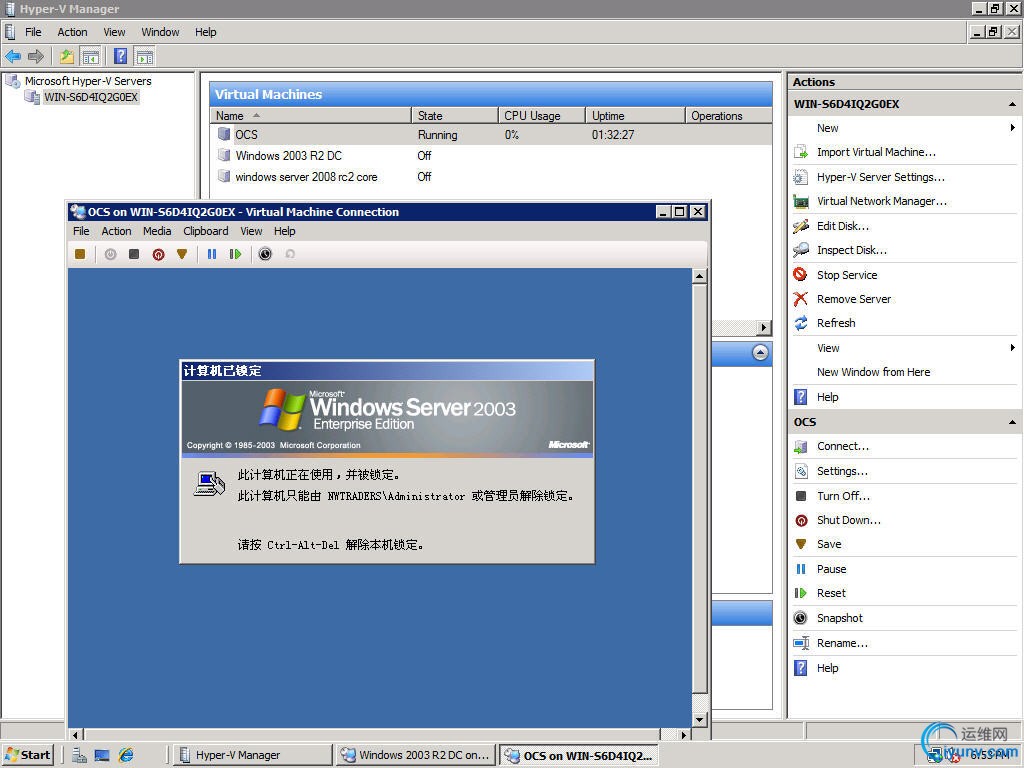
Task: Click the Show Desktop Quick Launch icon
Action: click(x=102, y=755)
